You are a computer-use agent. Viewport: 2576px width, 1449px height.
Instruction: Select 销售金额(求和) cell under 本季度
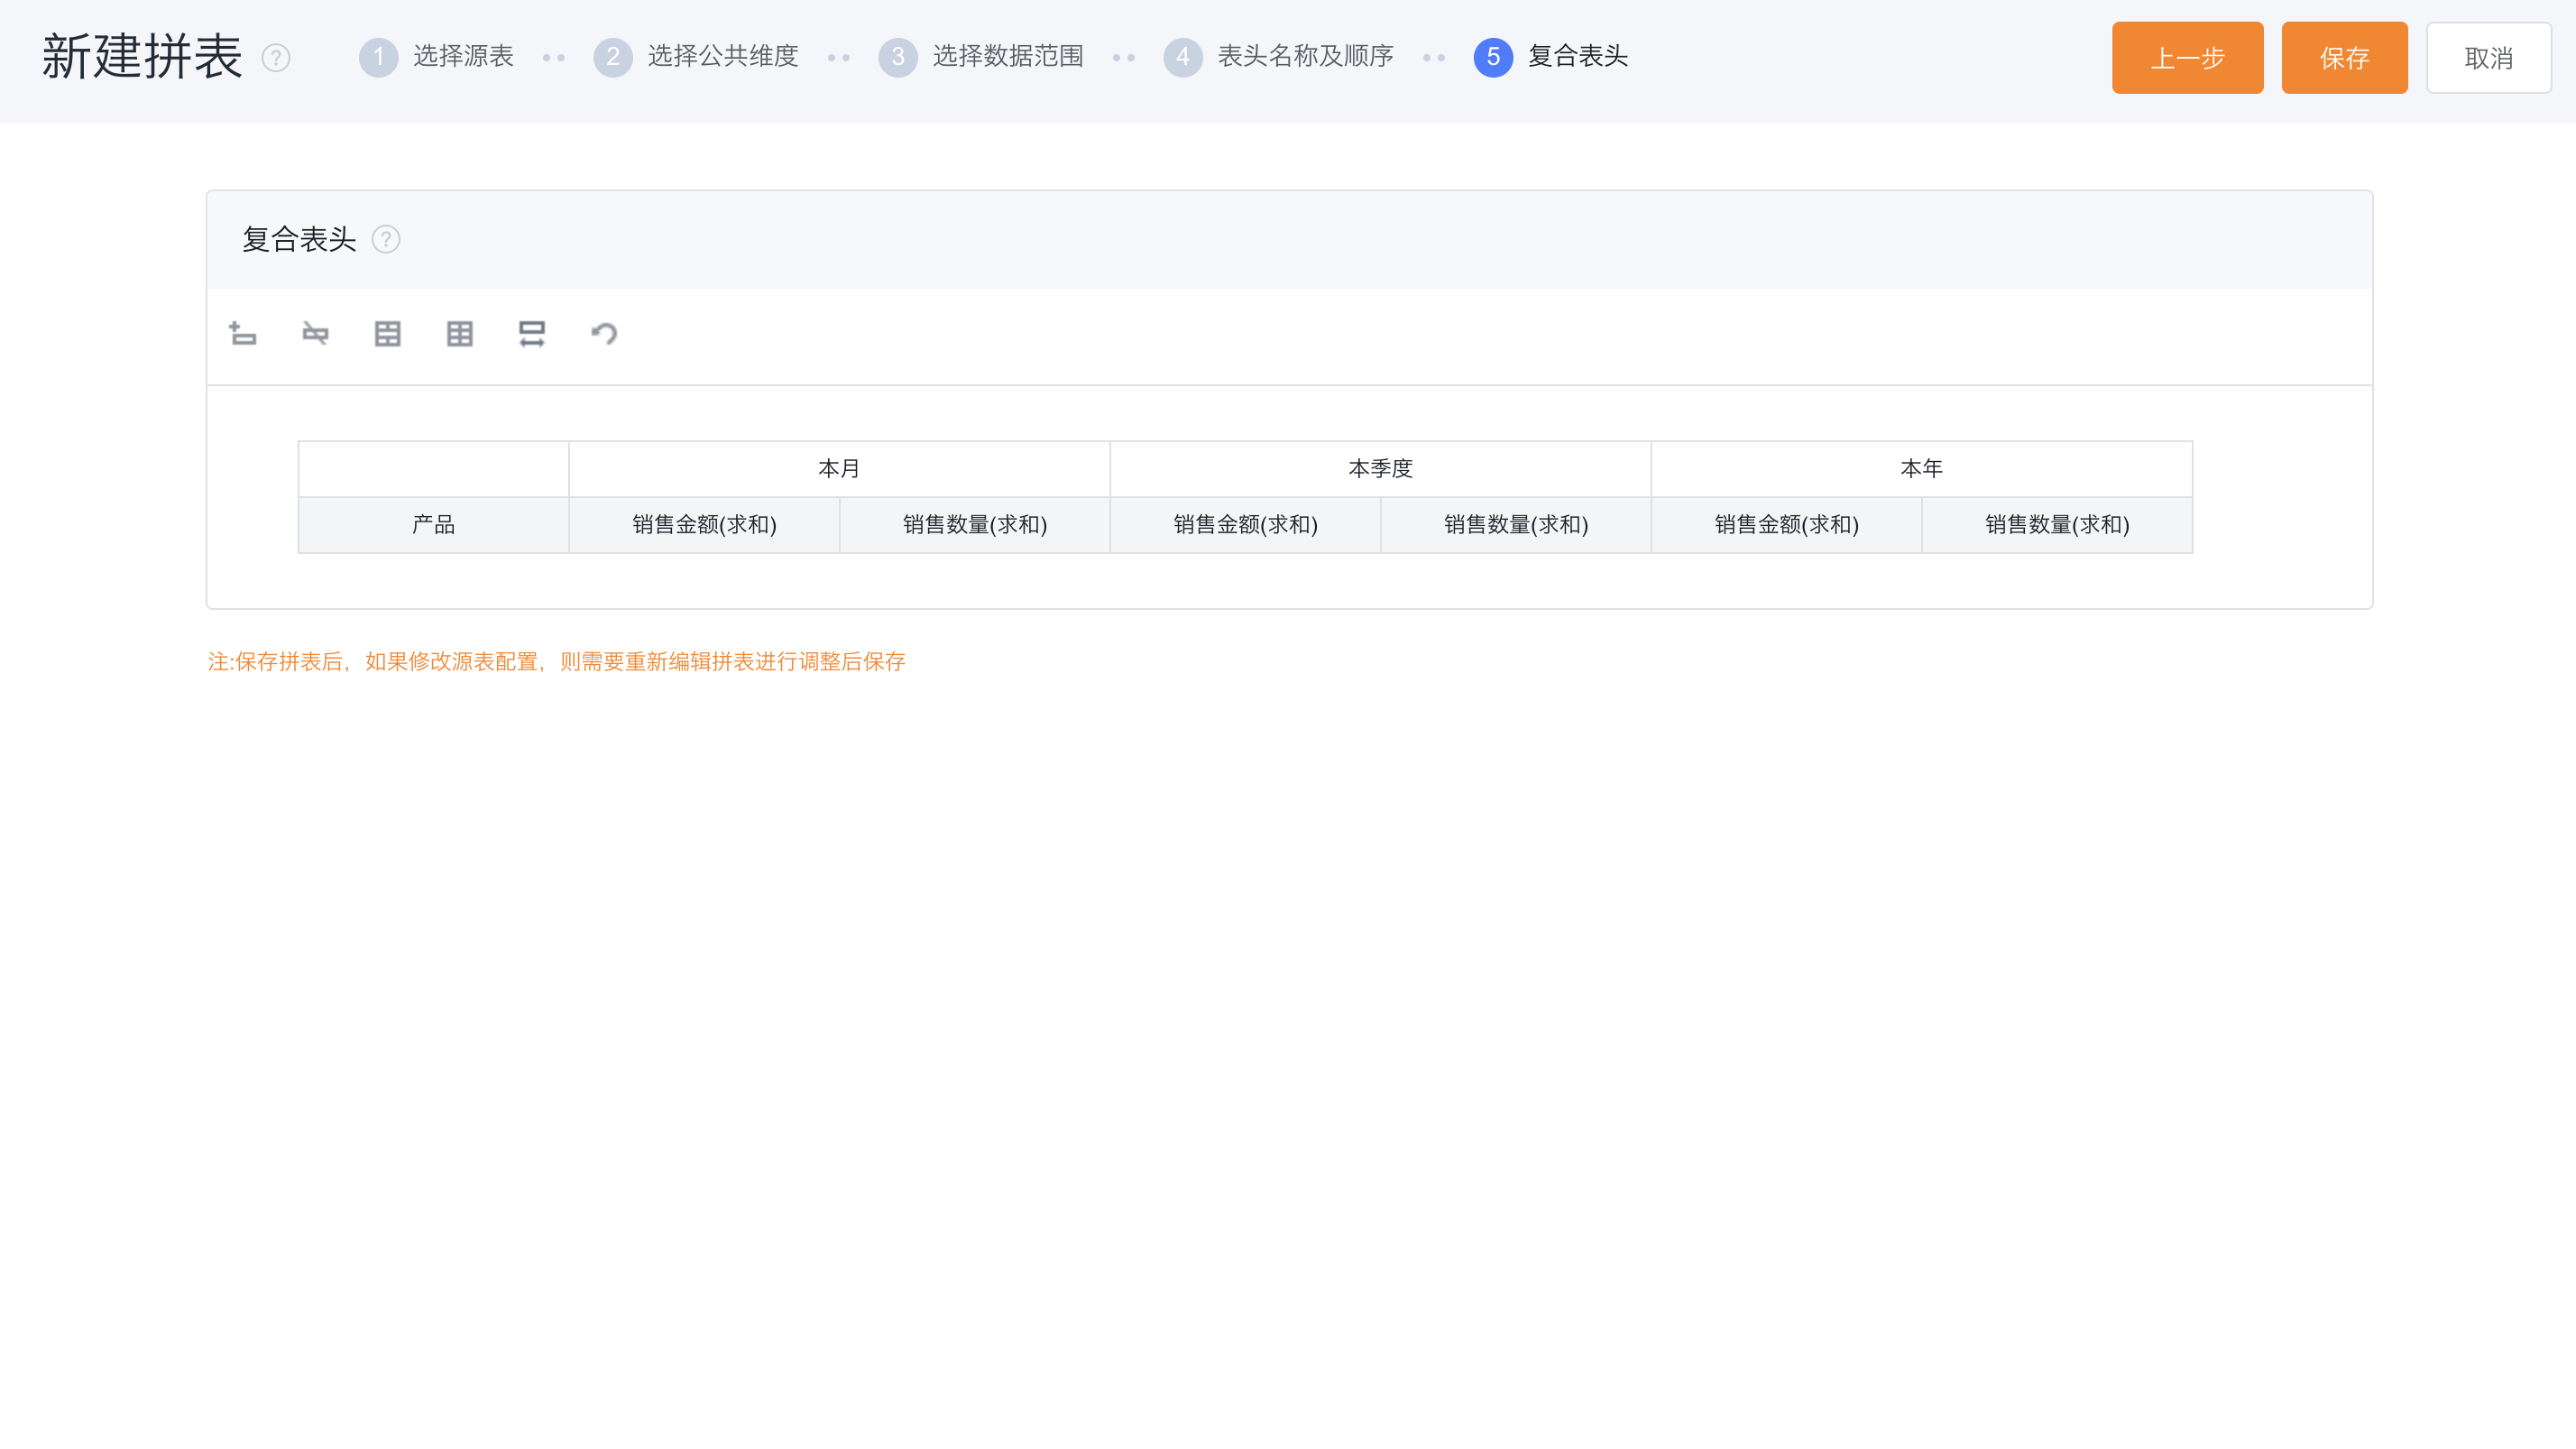(1245, 524)
